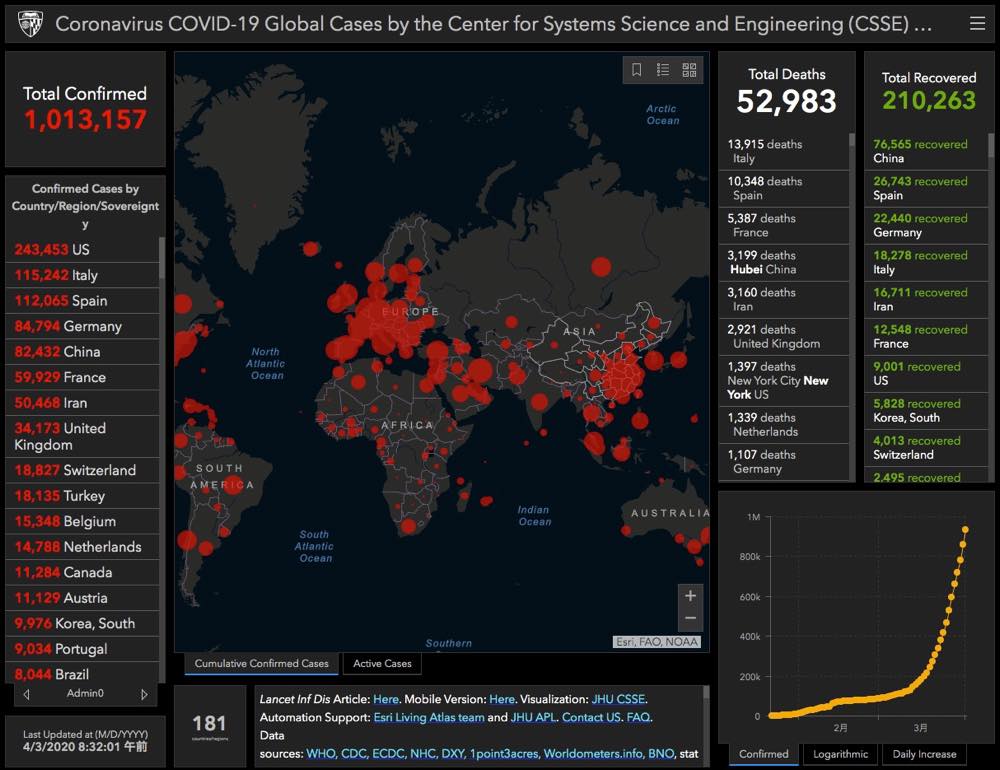Select the Daily Increase chart tab
Screen dimensions: 1000x770
click(x=924, y=754)
